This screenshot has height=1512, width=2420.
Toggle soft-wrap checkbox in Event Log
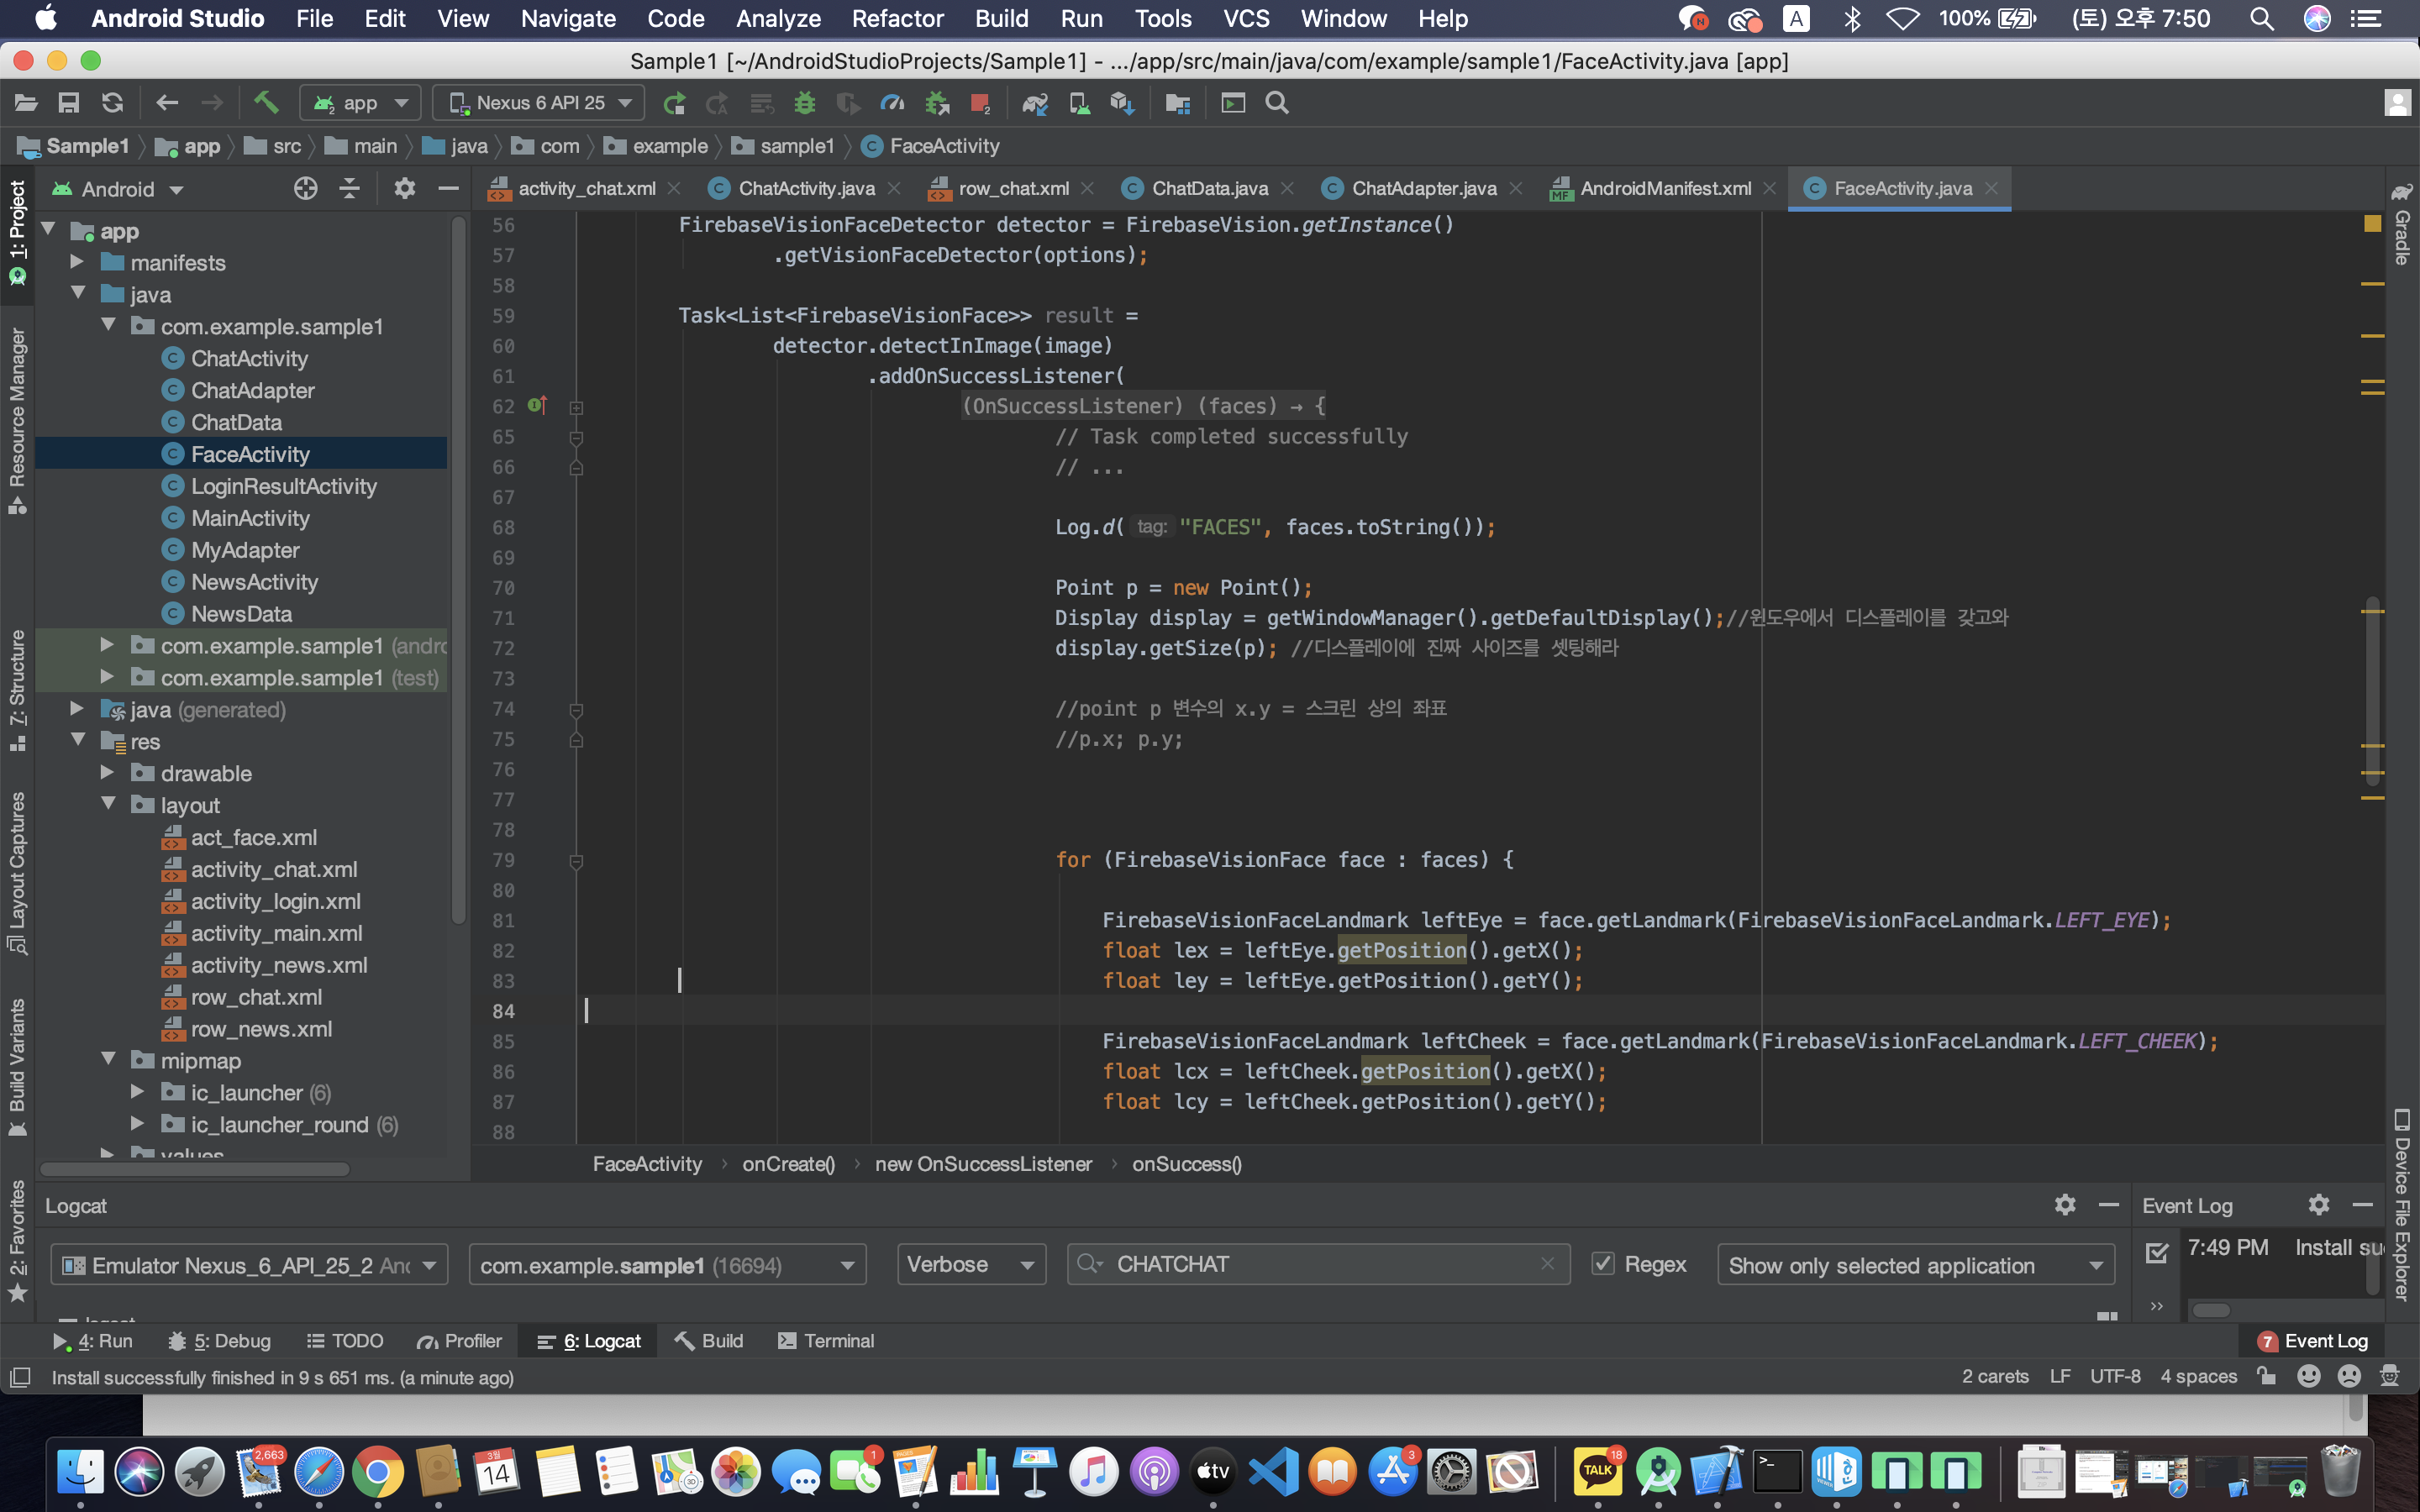tap(2157, 1252)
